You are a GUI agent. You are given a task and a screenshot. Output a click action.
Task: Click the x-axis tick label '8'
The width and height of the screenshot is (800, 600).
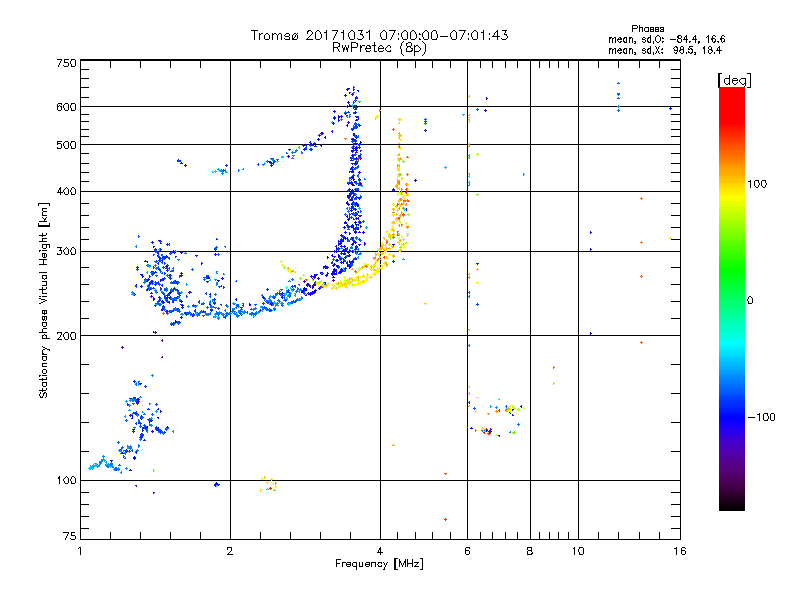[530, 551]
